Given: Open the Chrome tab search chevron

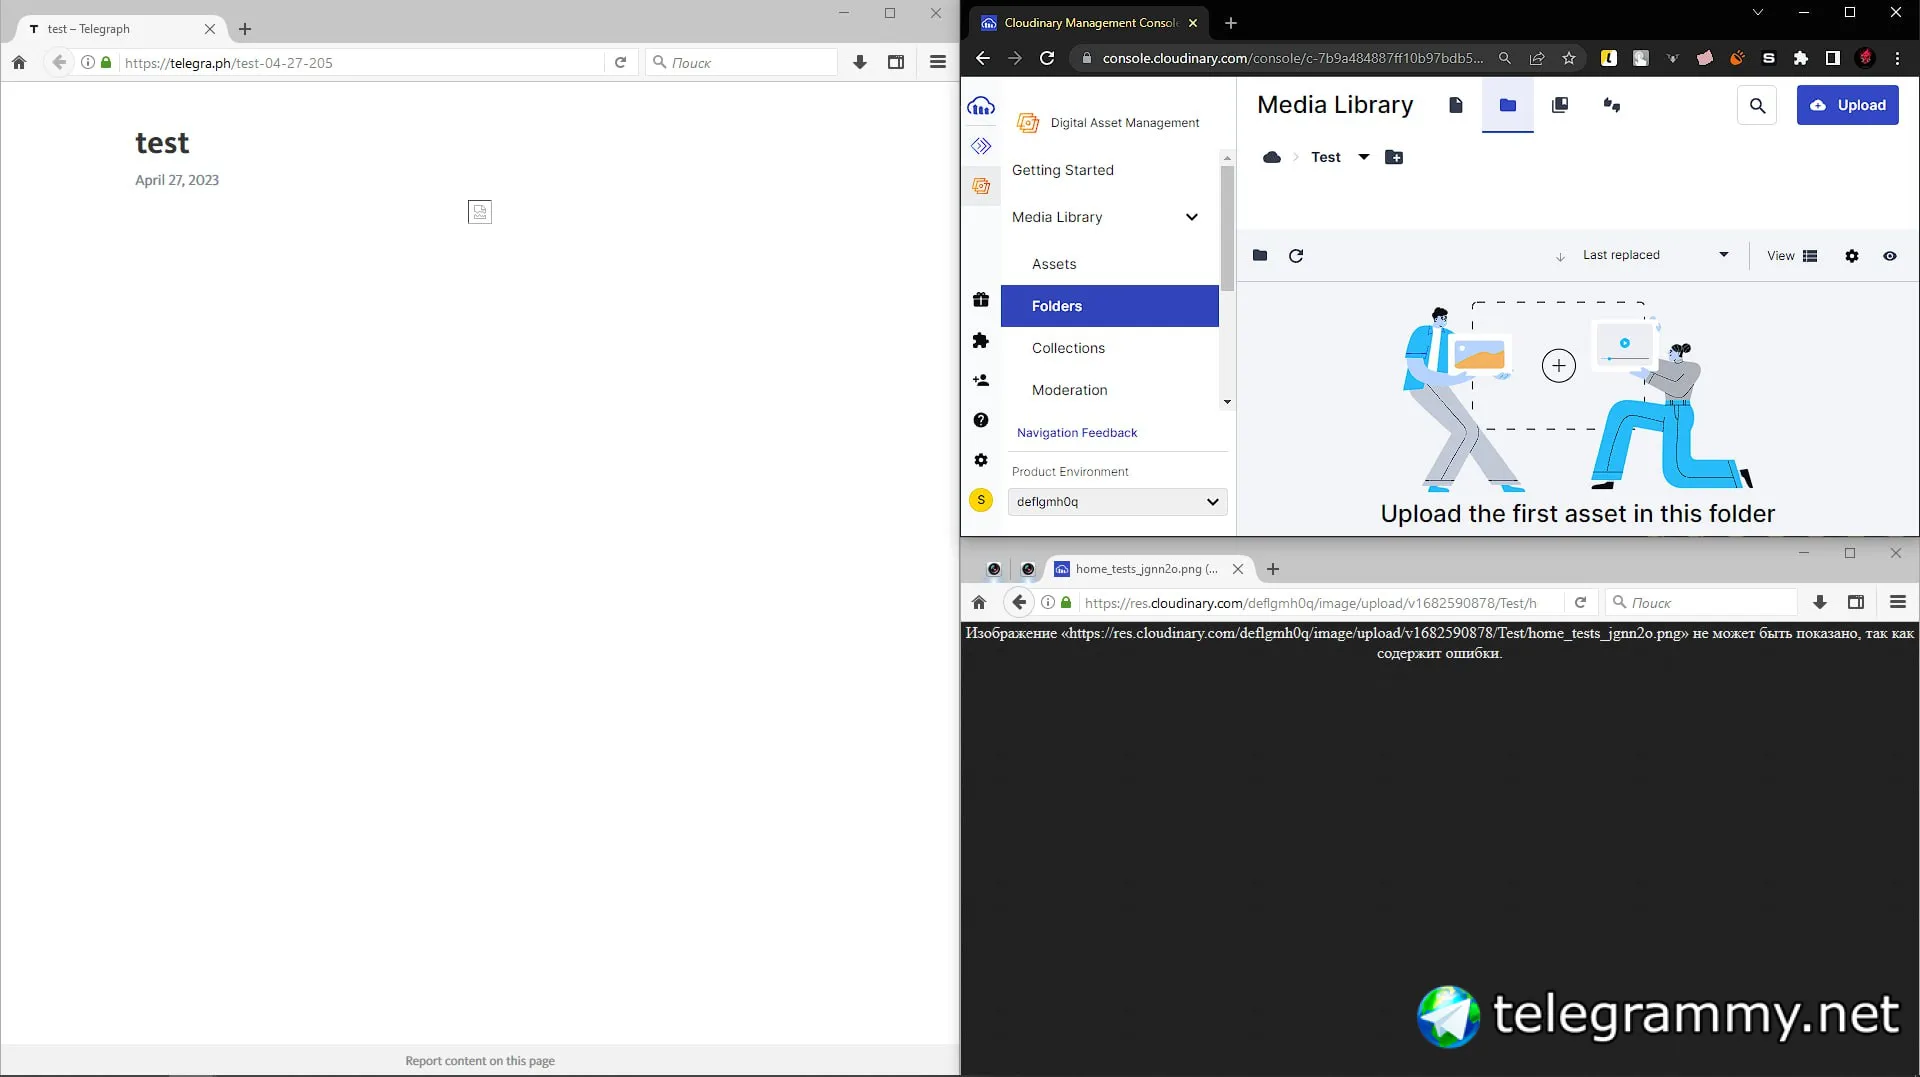Looking at the screenshot, I should (1757, 12).
